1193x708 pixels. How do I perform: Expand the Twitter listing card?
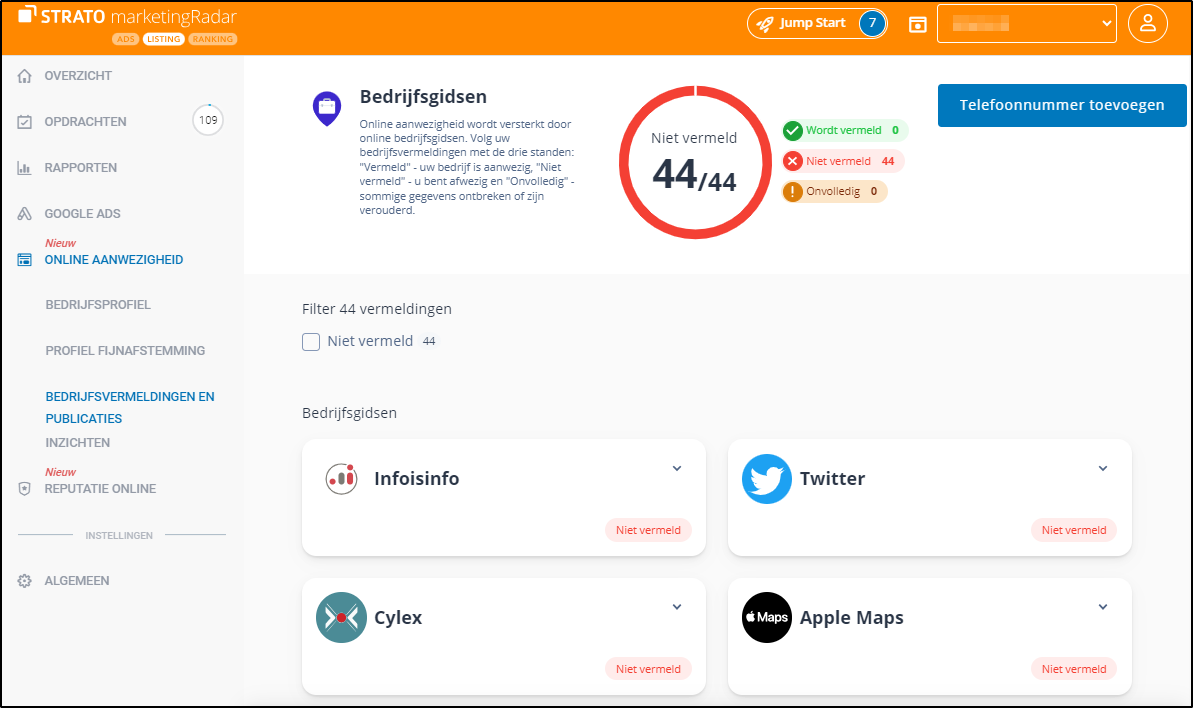(1103, 469)
